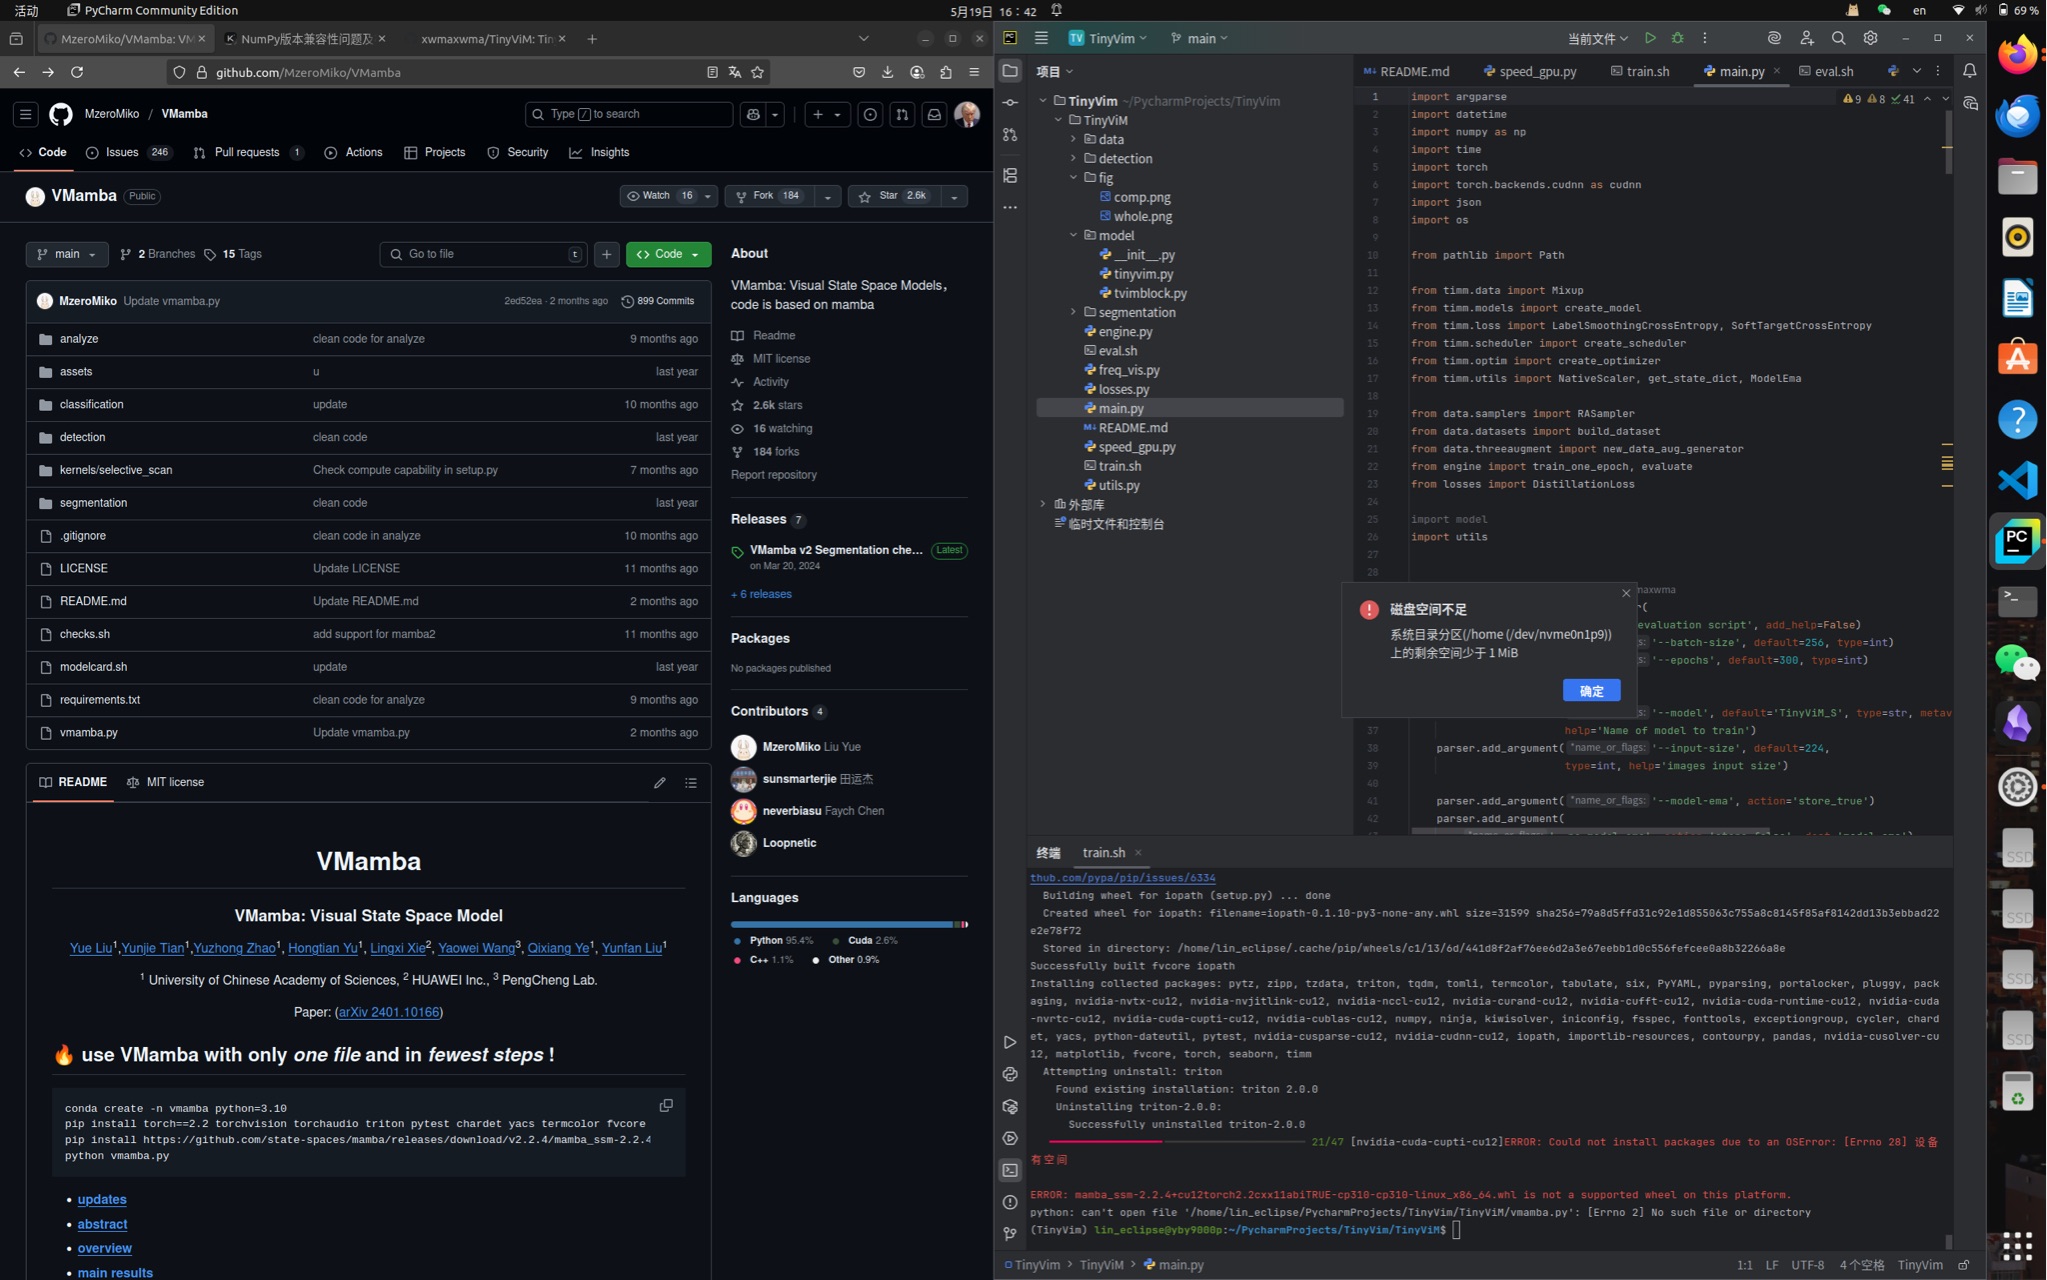Screen dimensions: 2047x1280
Task: Click the PyCharm Run button
Action: click(1650, 38)
